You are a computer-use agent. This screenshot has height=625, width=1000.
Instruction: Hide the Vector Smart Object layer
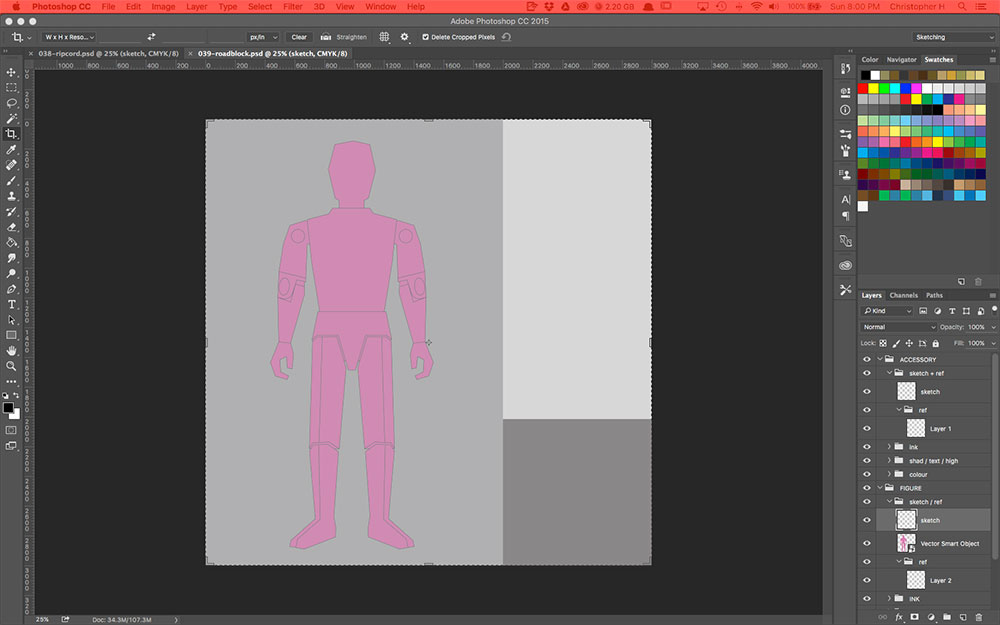(867, 543)
